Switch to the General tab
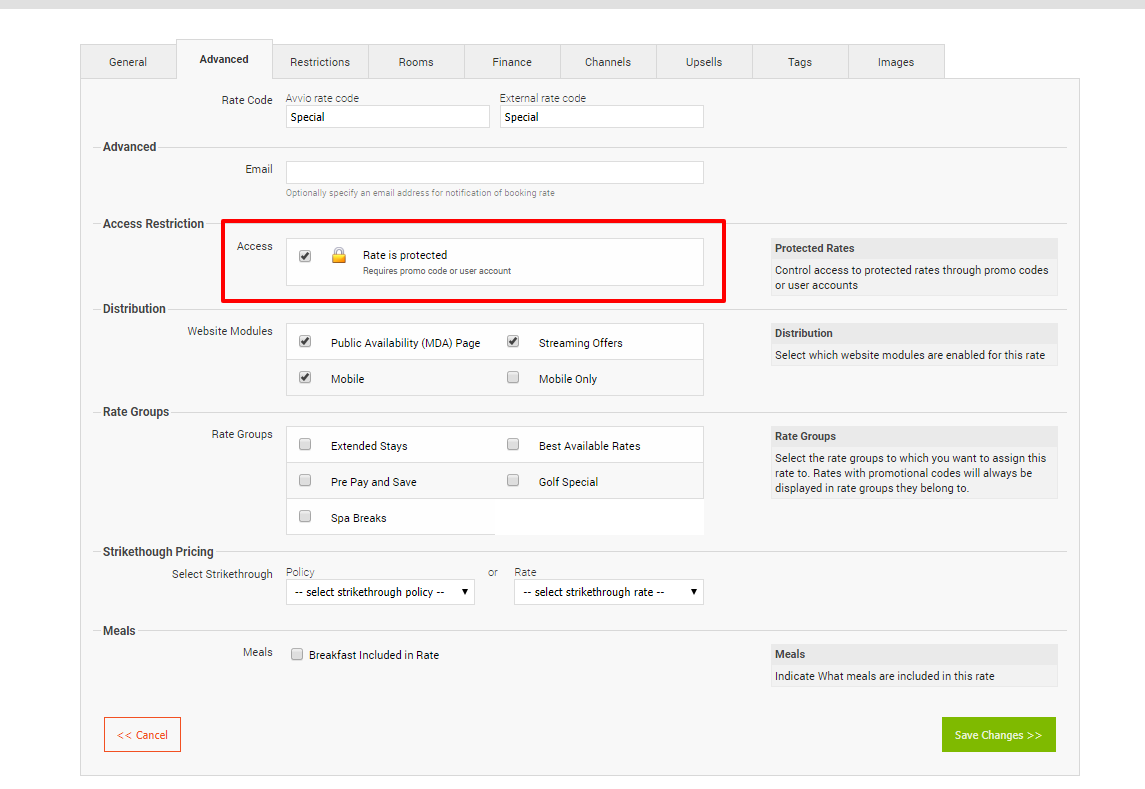Screen dimensions: 1145x789 [128, 62]
